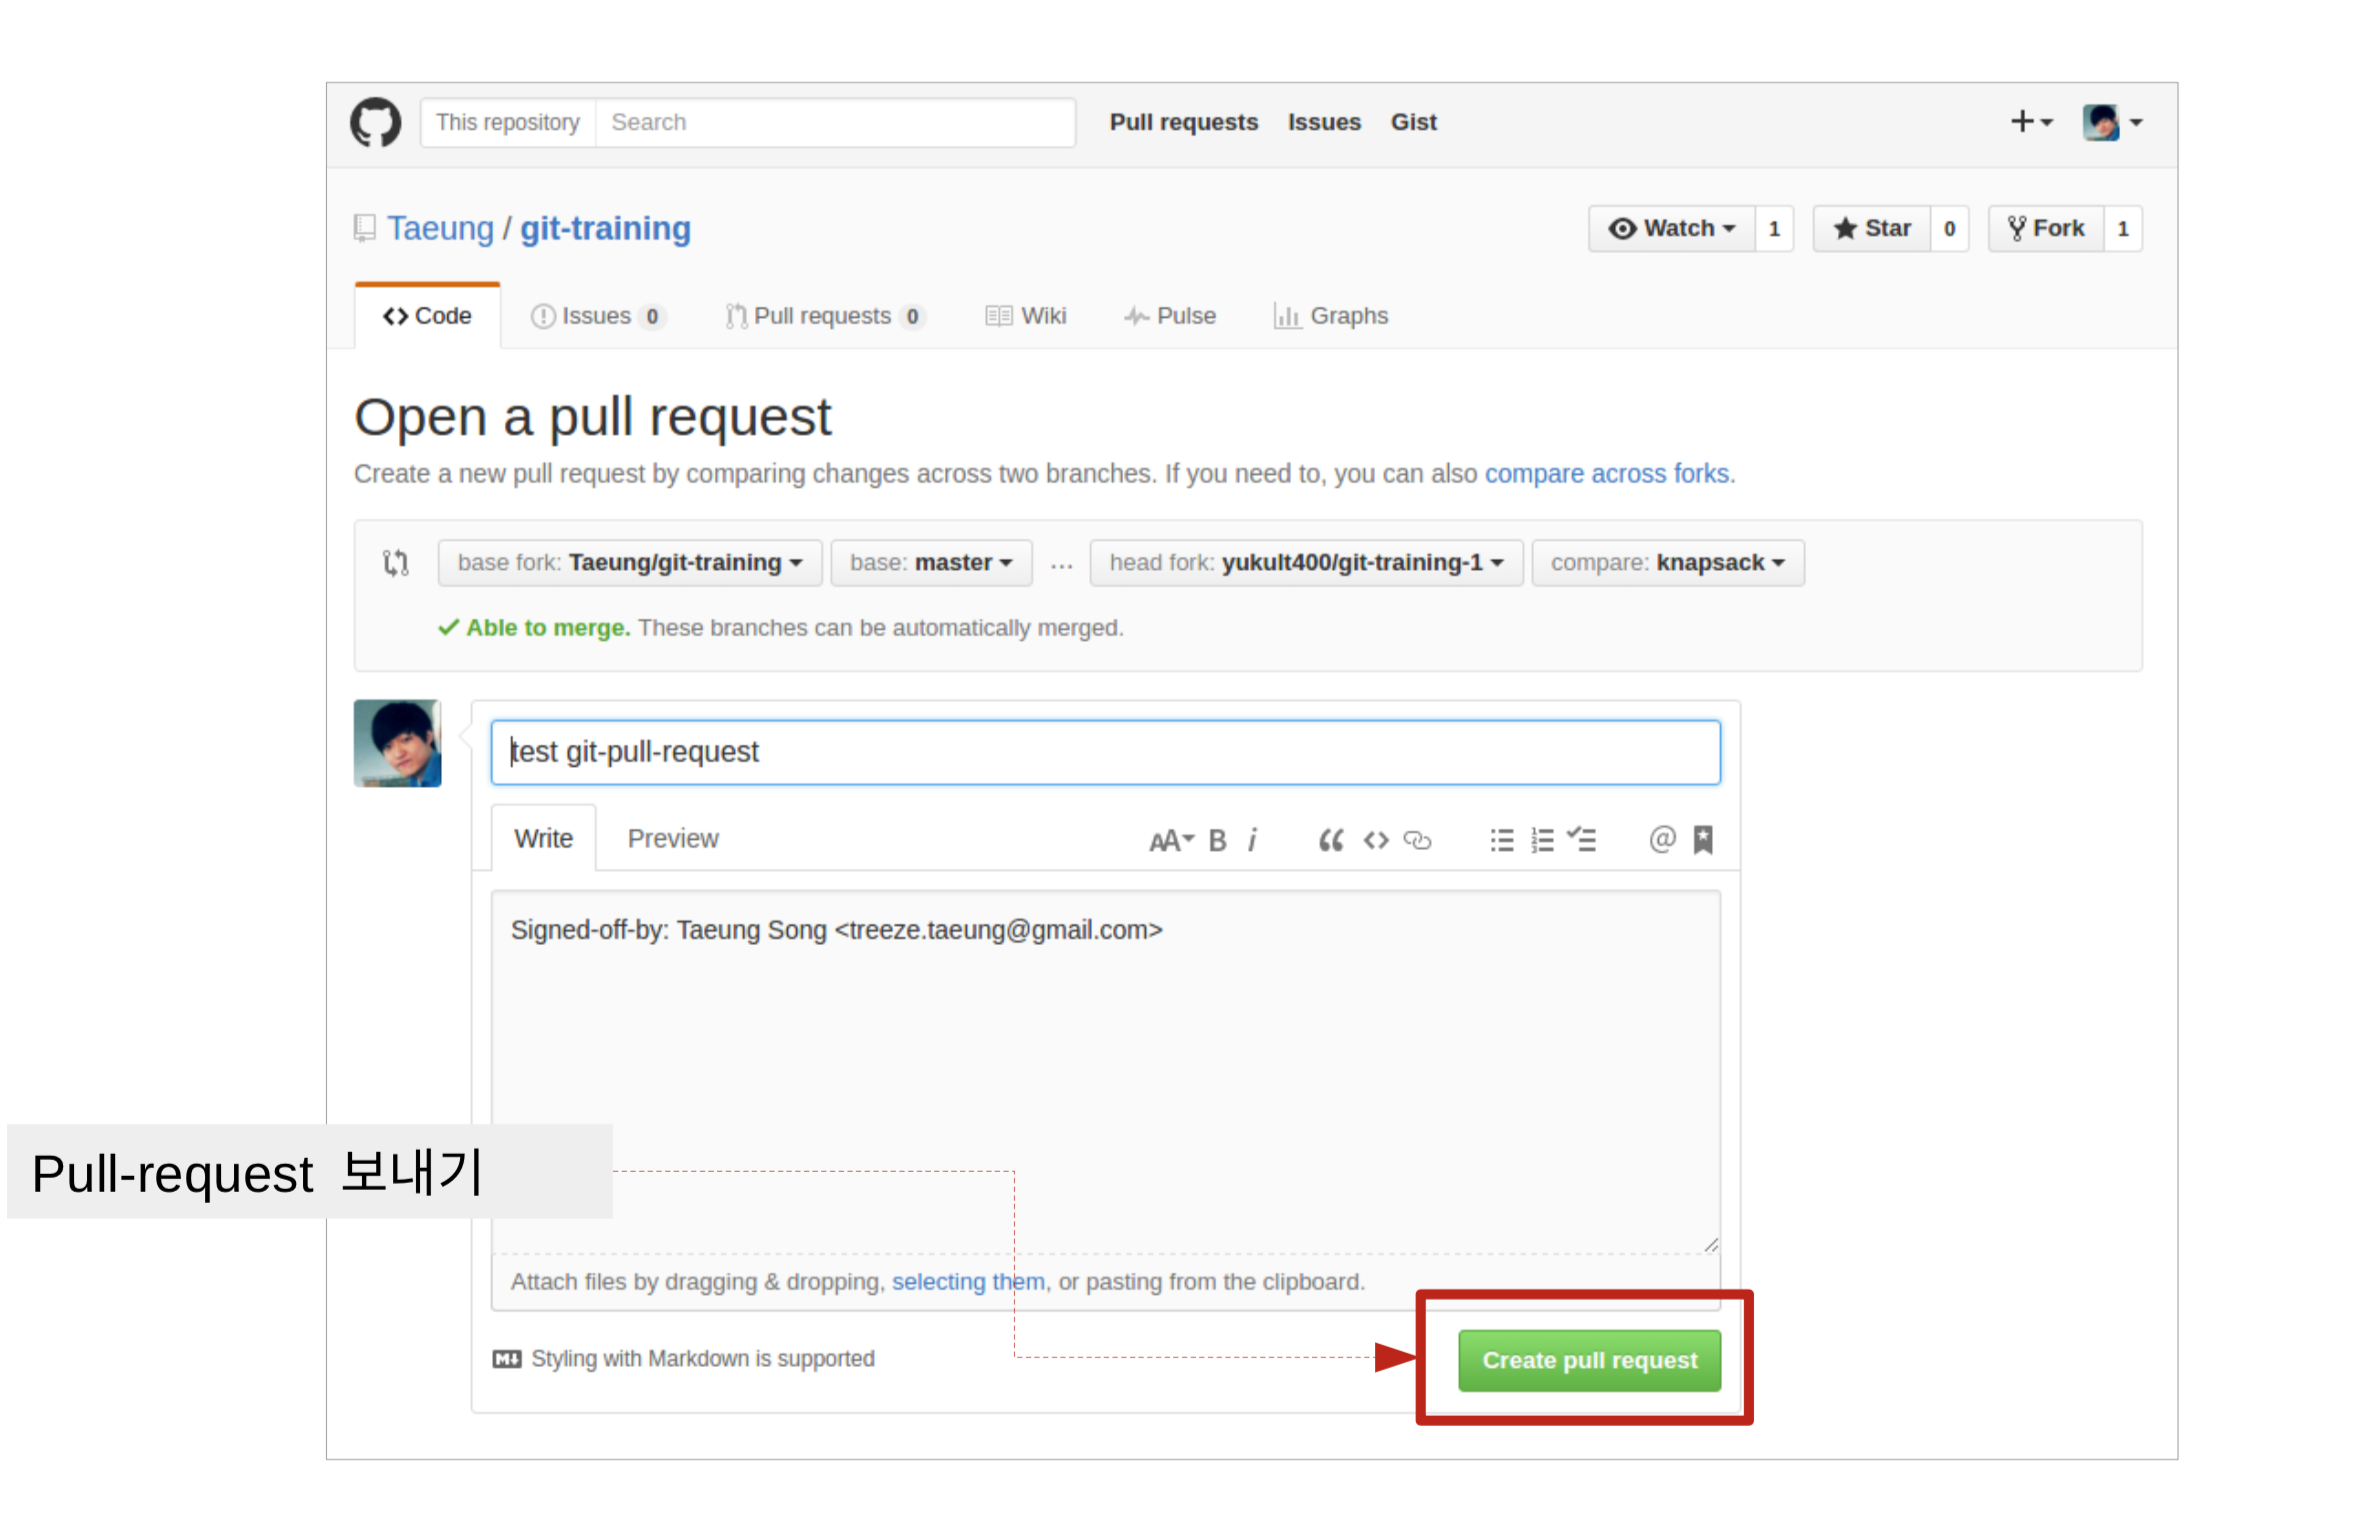
Task: Expand the base fork Taeung/git-training dropdown
Action: pos(629,563)
